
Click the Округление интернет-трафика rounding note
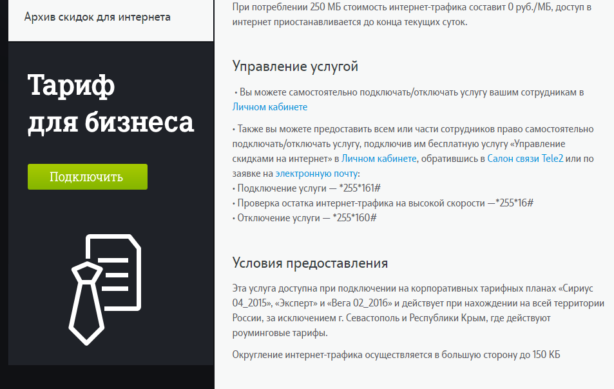tap(396, 355)
